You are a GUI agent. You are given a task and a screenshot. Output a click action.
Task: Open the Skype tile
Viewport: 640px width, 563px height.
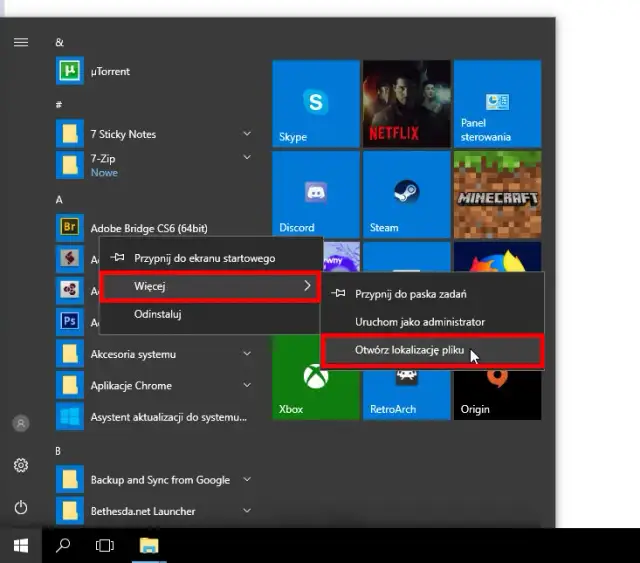[316, 104]
